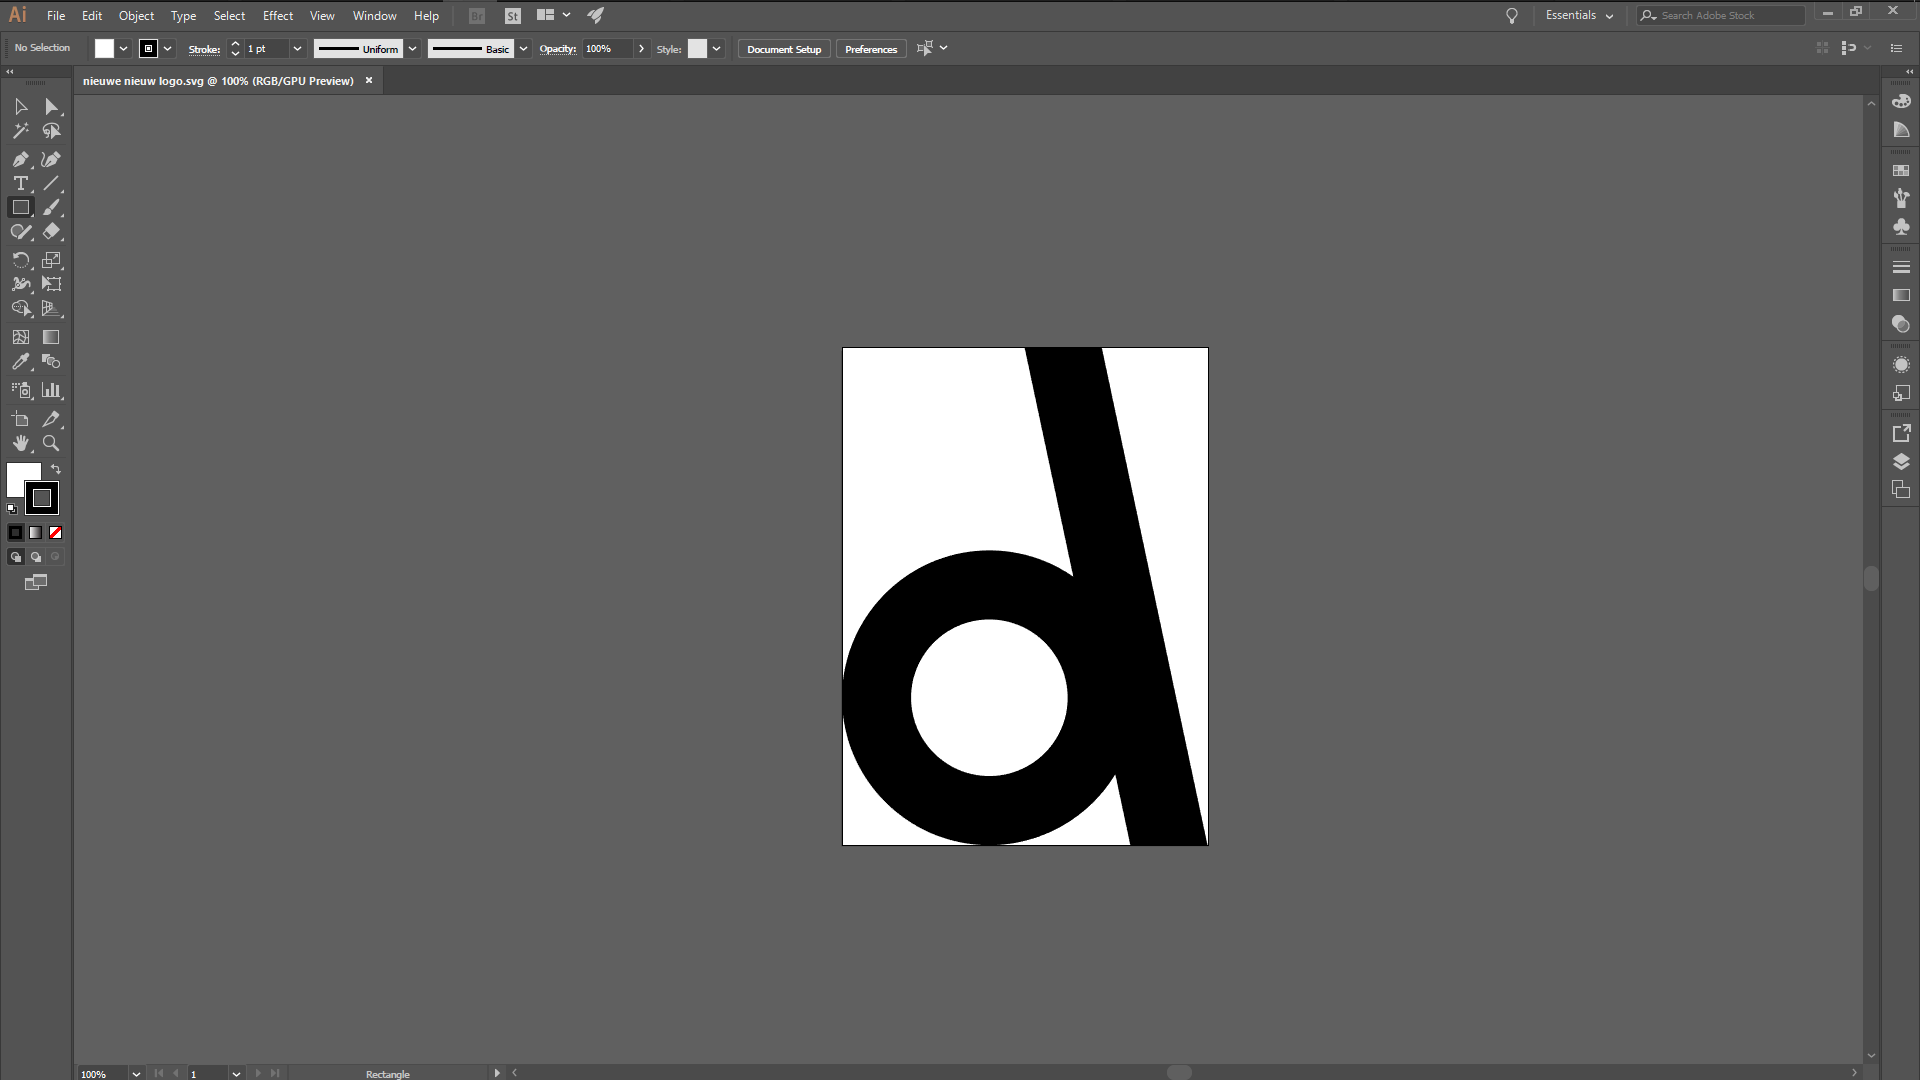Image resolution: width=1920 pixels, height=1080 pixels.
Task: Select the Pen tool
Action: click(20, 159)
